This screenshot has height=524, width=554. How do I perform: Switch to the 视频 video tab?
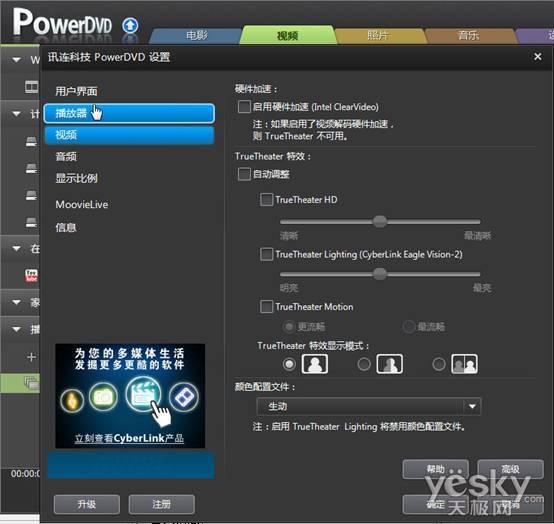(x=287, y=35)
